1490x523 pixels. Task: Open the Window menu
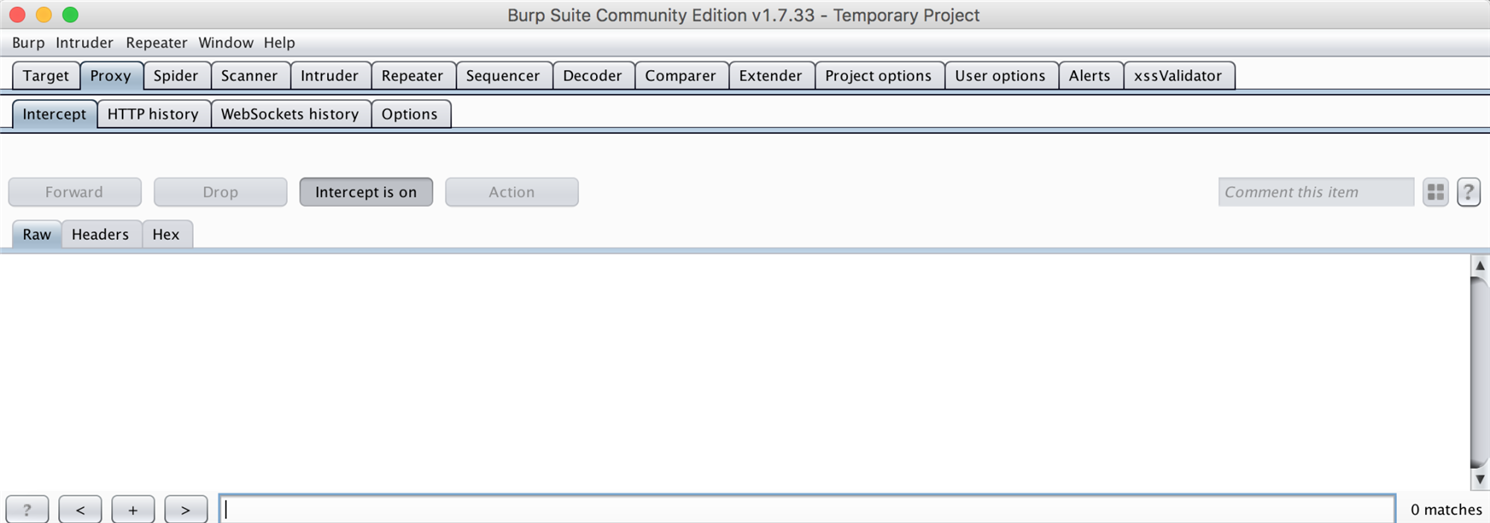pos(226,43)
